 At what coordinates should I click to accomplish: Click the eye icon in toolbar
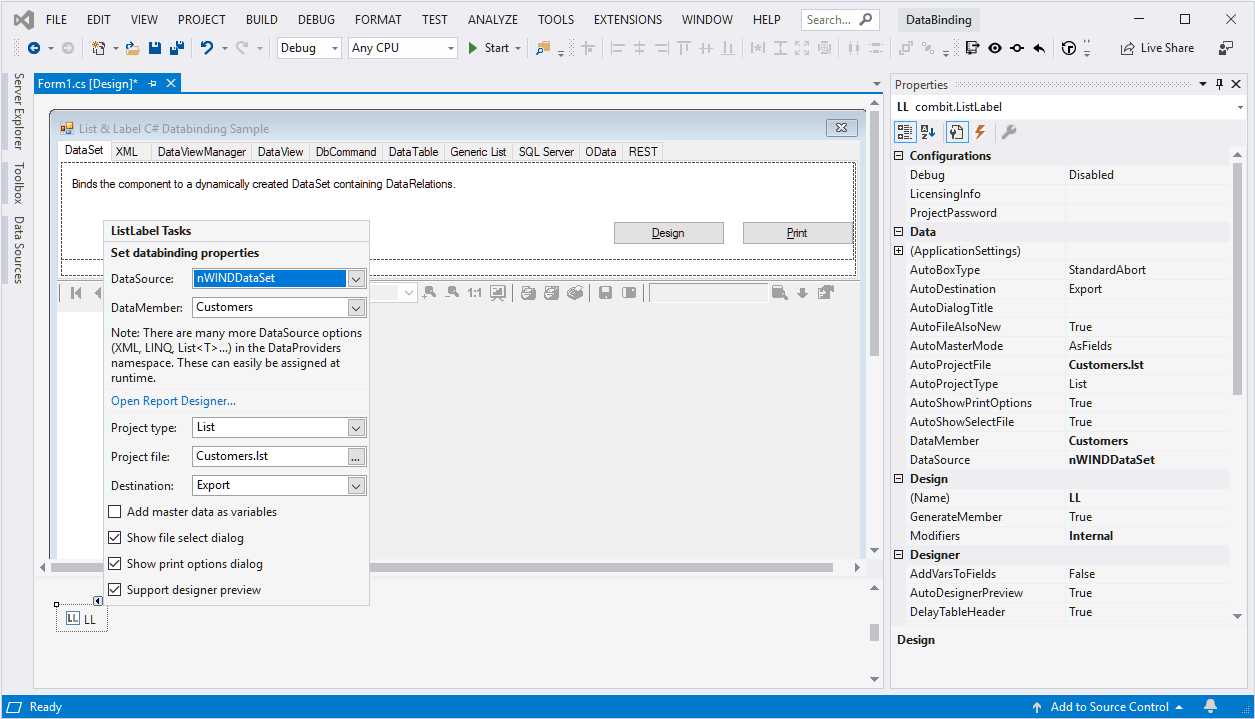(995, 48)
